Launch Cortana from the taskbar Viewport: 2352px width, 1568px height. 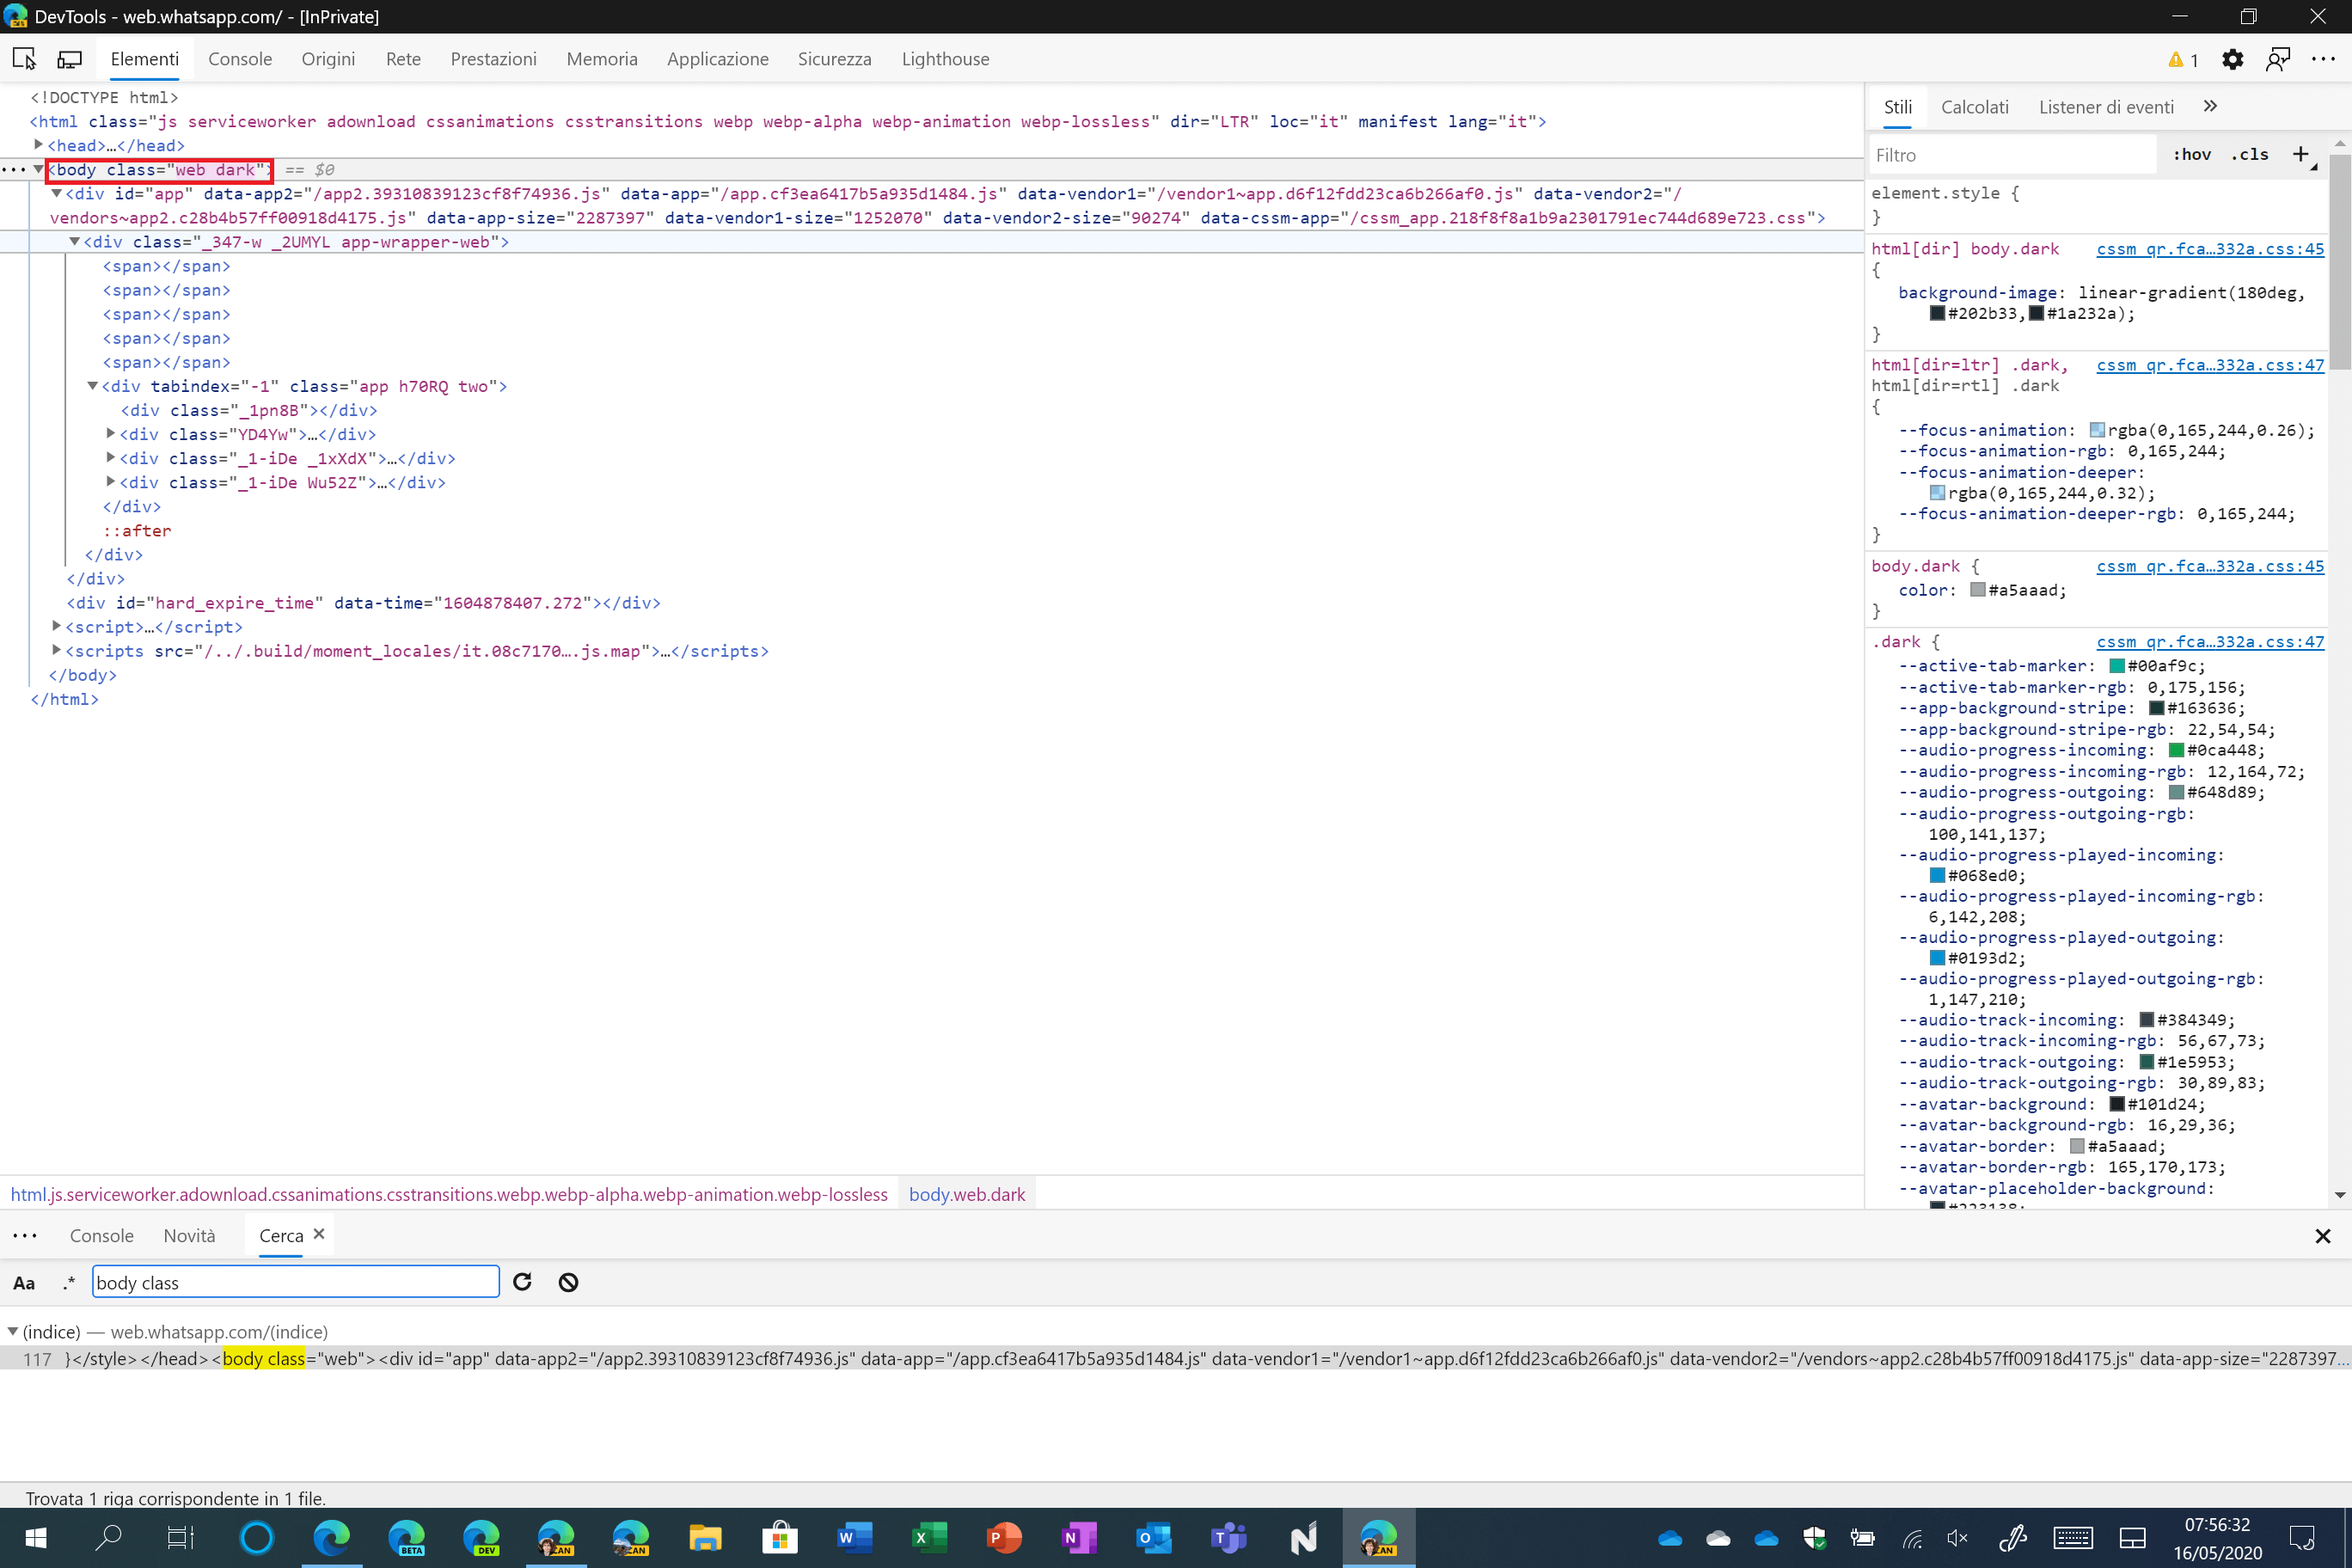click(x=256, y=1538)
